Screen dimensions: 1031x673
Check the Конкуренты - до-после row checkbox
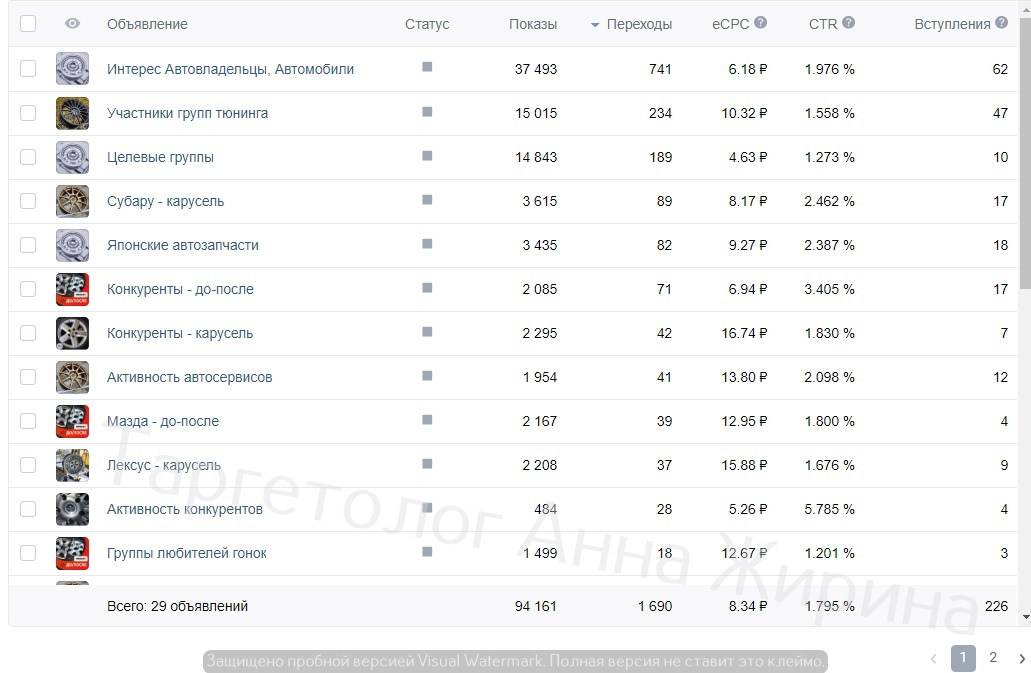point(28,289)
